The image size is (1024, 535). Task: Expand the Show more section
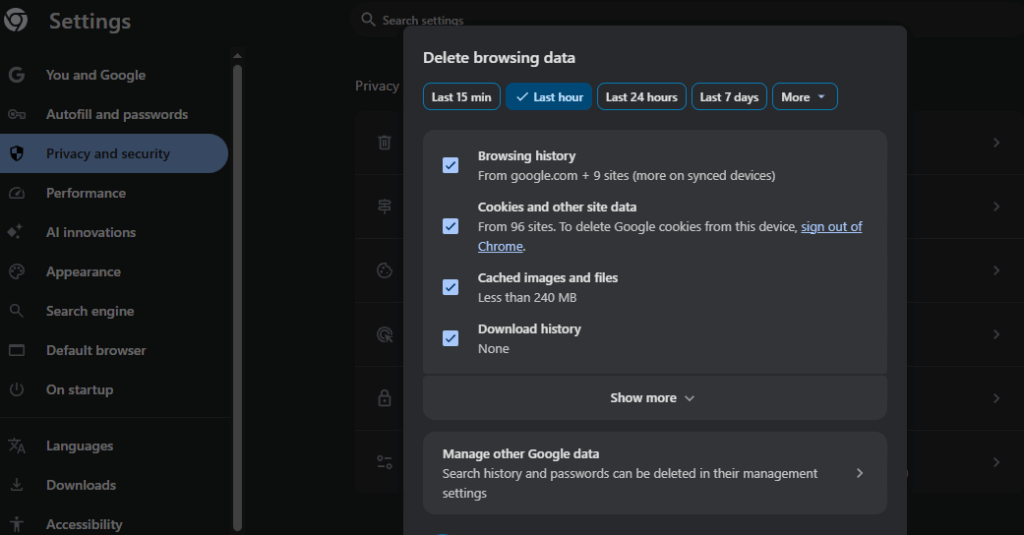[x=654, y=398]
